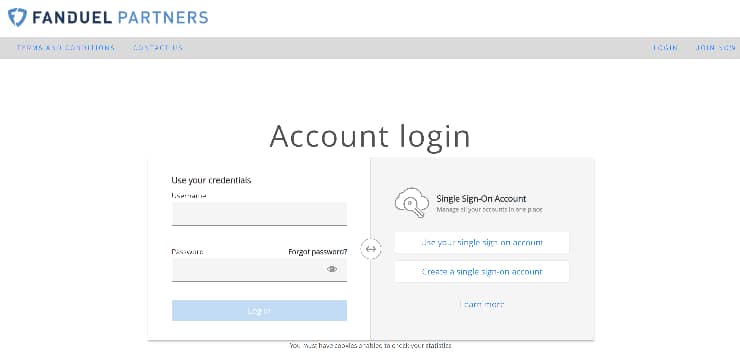Click the FanDuel Partners shield logo

coord(17,17)
